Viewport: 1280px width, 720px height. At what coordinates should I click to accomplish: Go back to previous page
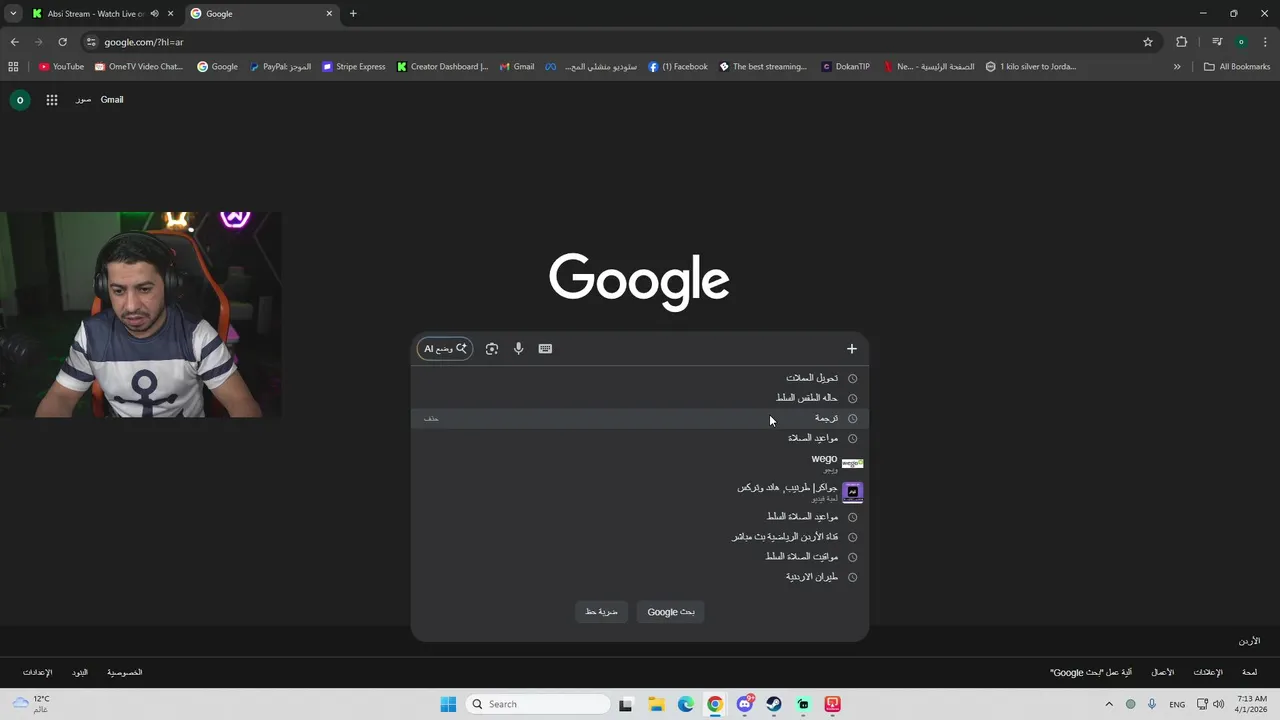[x=15, y=42]
